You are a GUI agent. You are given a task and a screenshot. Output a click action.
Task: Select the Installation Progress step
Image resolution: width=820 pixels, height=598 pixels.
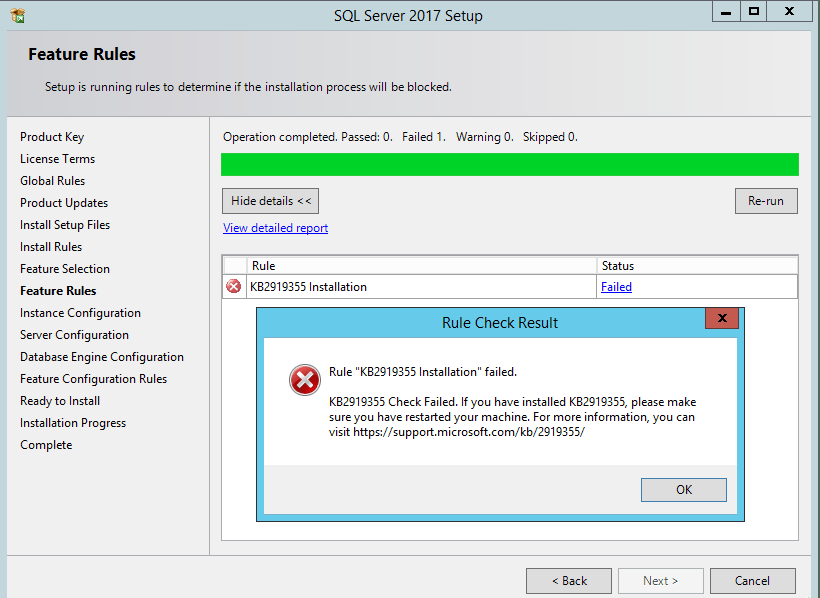pyautogui.click(x=73, y=423)
